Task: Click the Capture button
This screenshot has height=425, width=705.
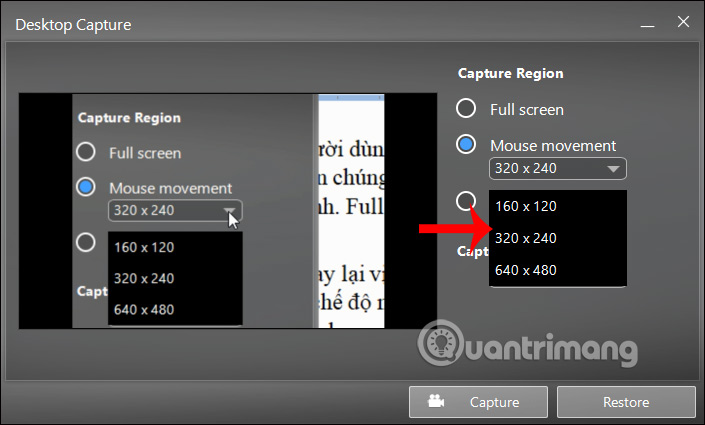Action: click(478, 402)
